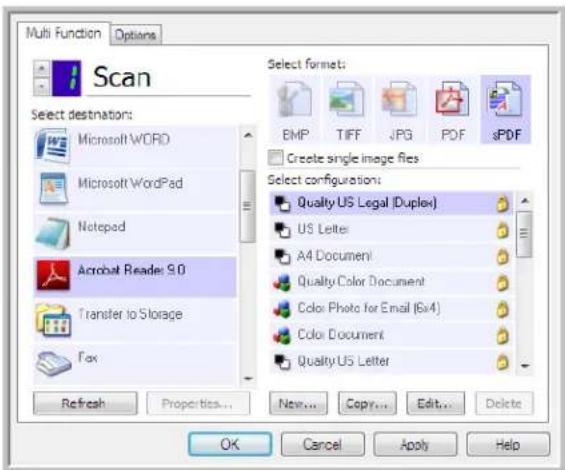The height and width of the screenshot is (470, 565).
Task: Click the Notepad destination icon
Action: tap(53, 234)
